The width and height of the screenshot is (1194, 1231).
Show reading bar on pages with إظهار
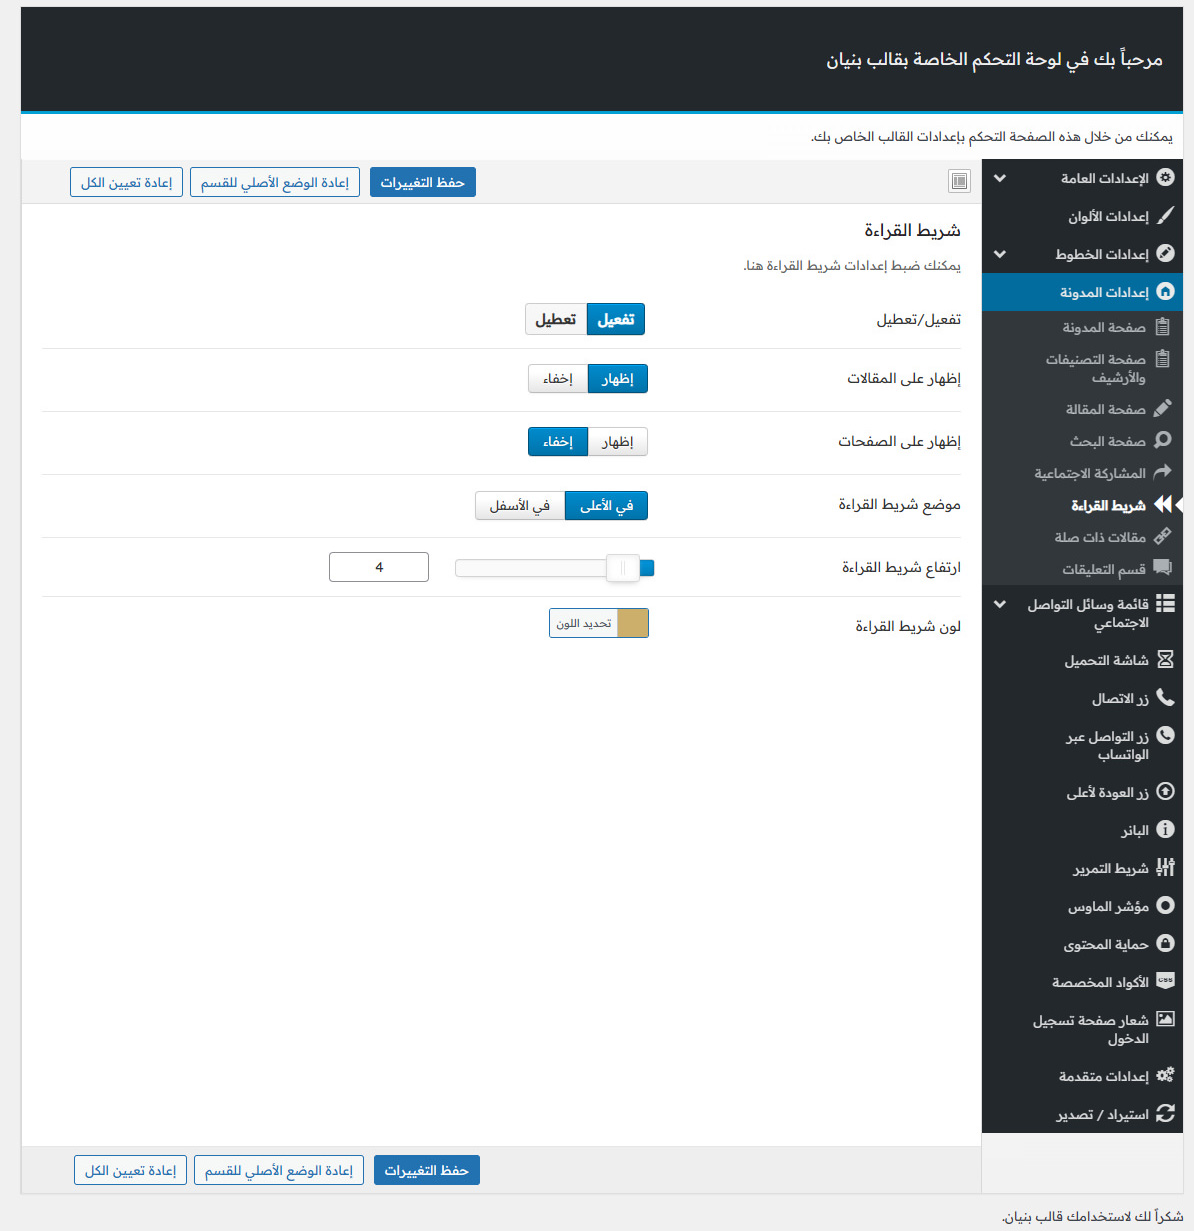click(618, 442)
